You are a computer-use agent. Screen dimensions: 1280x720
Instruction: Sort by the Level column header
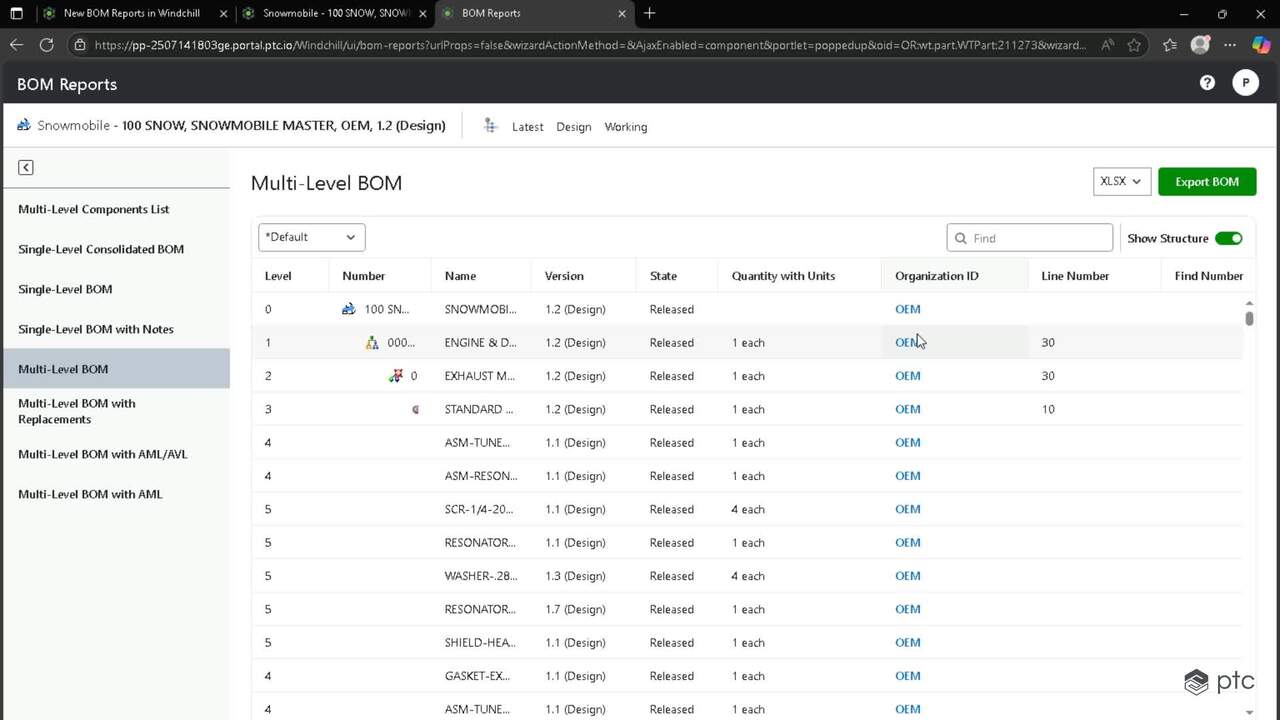278,276
